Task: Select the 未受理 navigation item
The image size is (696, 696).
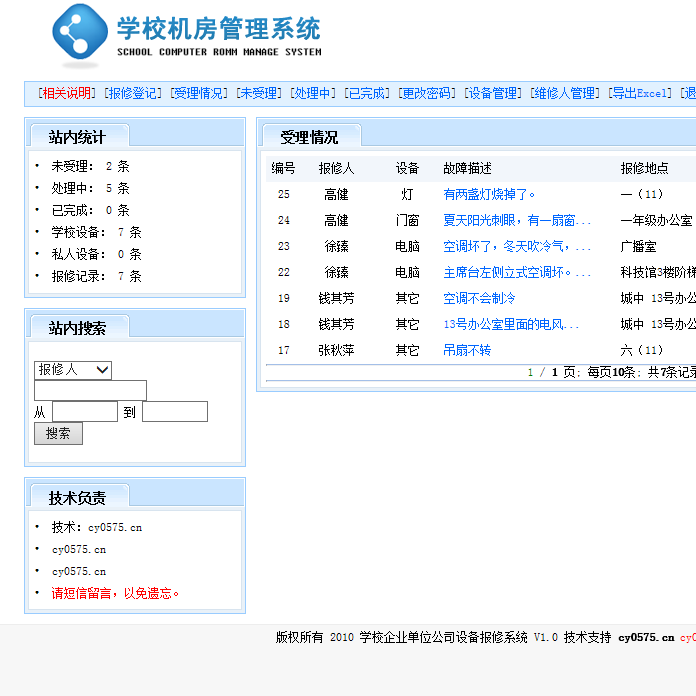Action: coord(259,93)
